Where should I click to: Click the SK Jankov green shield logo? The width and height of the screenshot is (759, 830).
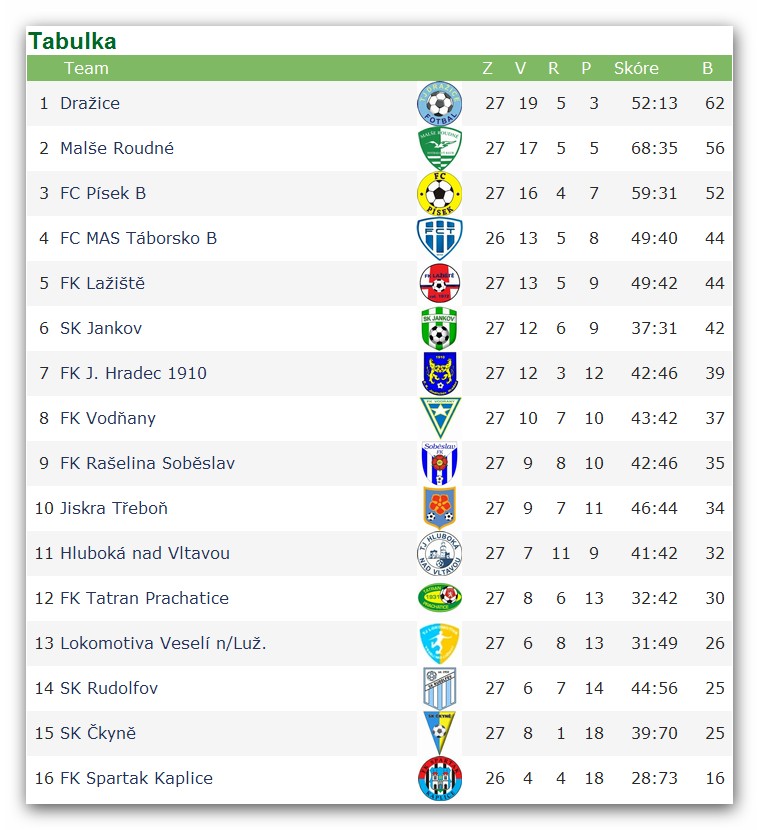439,329
